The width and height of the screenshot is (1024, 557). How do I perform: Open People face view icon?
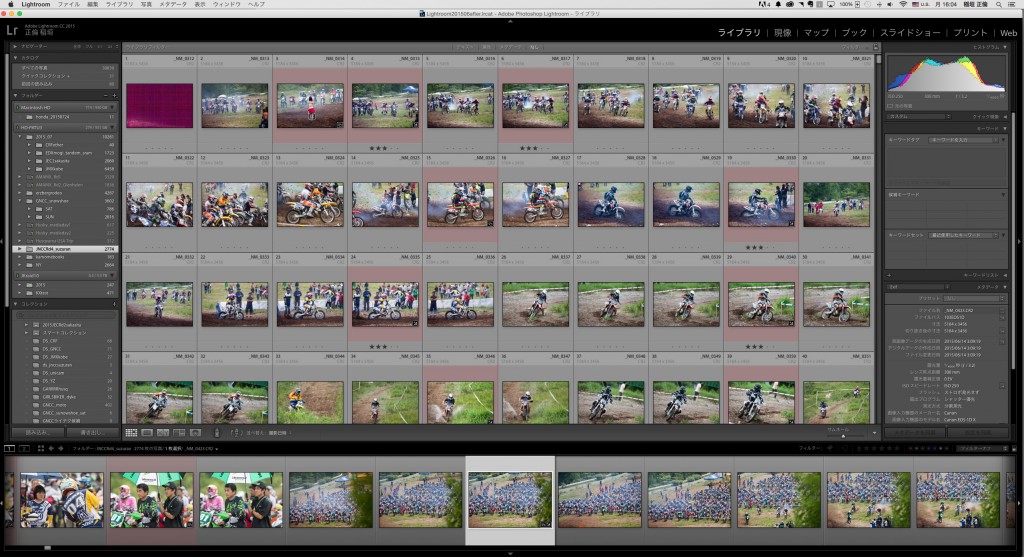point(195,433)
